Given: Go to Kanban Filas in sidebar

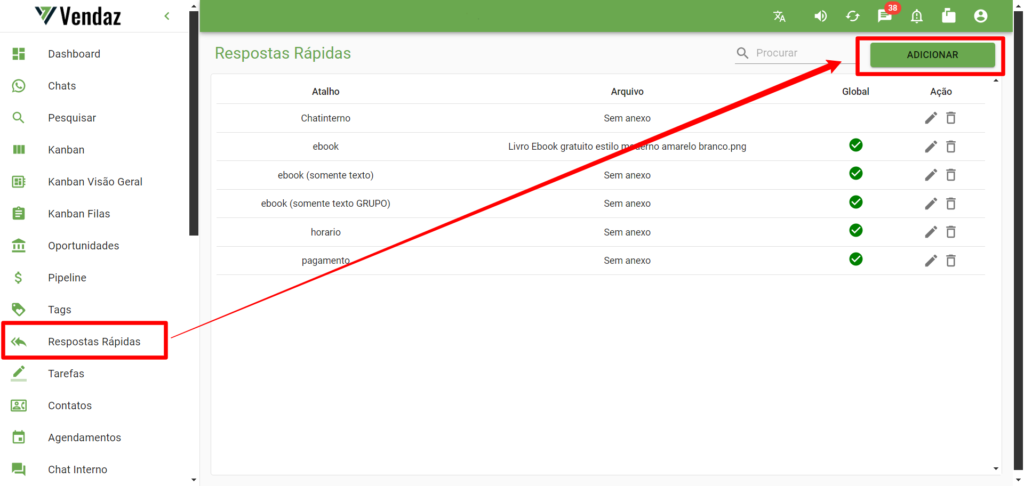Looking at the screenshot, I should pyautogui.click(x=78, y=214).
